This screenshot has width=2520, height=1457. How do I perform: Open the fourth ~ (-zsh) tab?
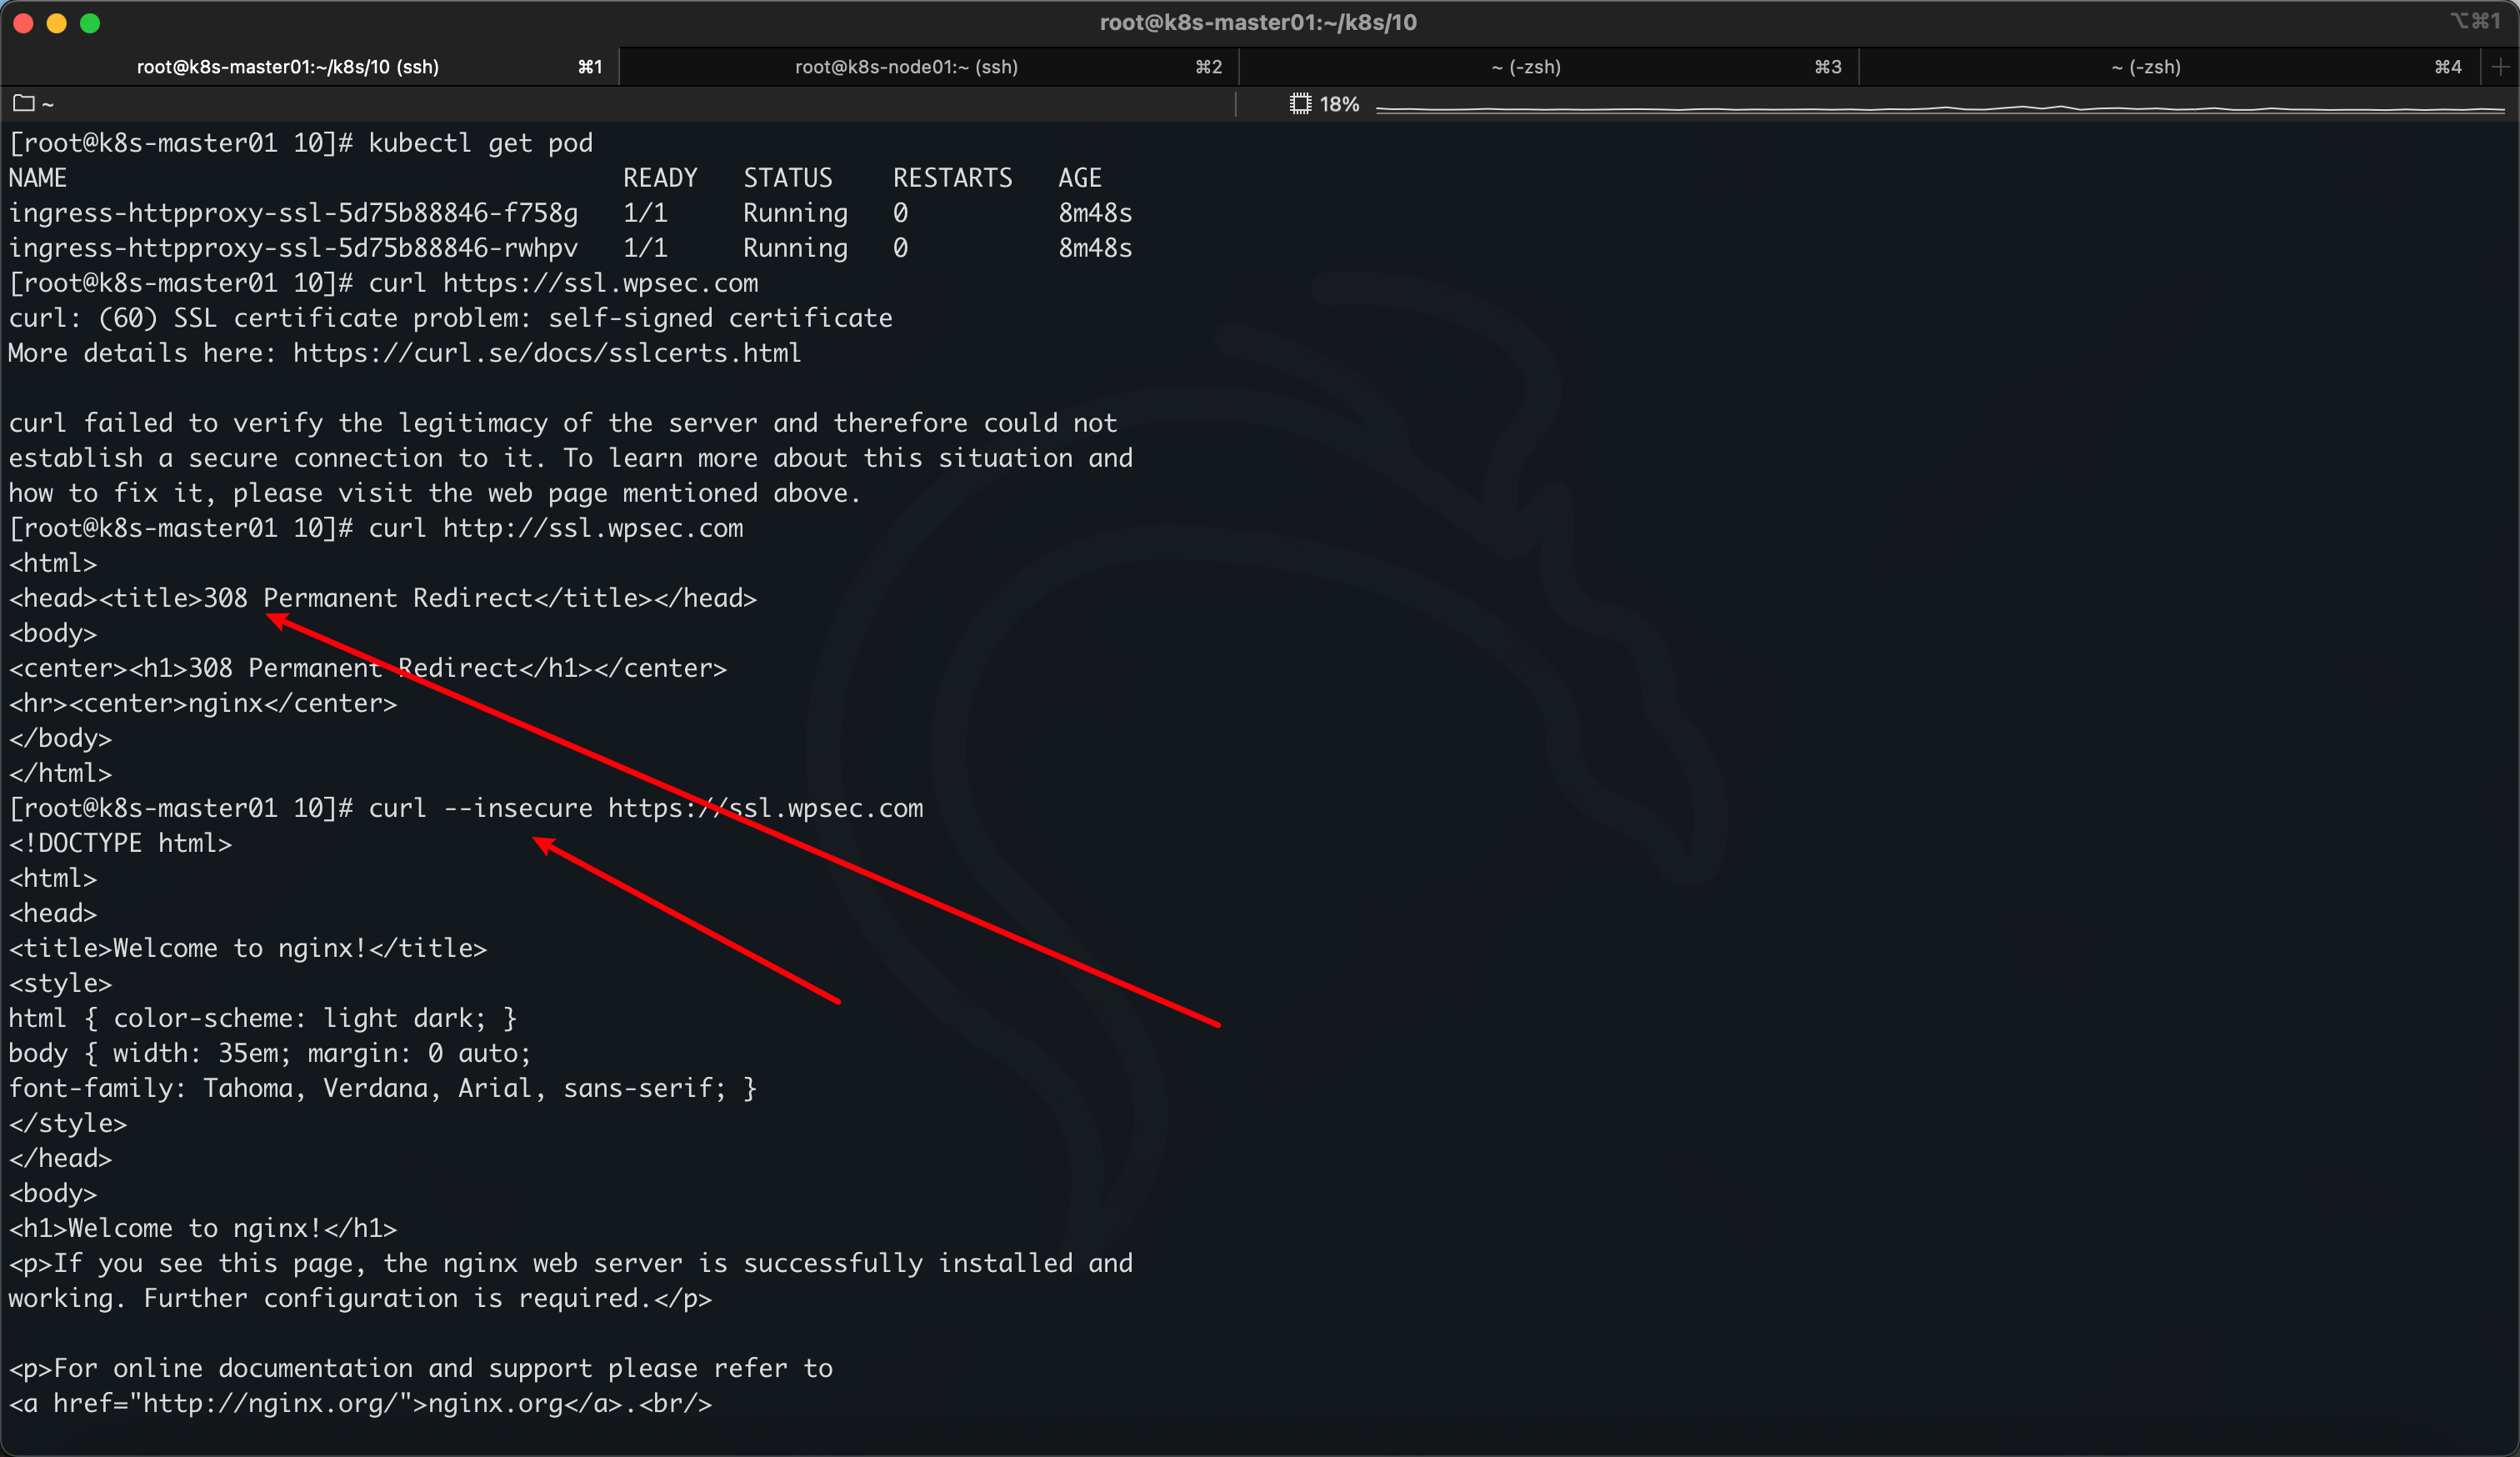[2146, 67]
